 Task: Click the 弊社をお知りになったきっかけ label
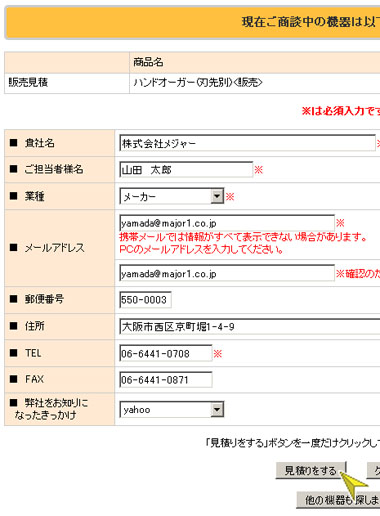(x=51, y=409)
